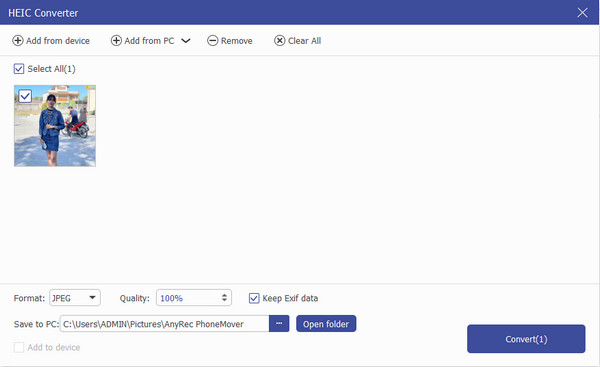Click the Clear All text label
Image resolution: width=600 pixels, height=367 pixels.
pos(305,41)
